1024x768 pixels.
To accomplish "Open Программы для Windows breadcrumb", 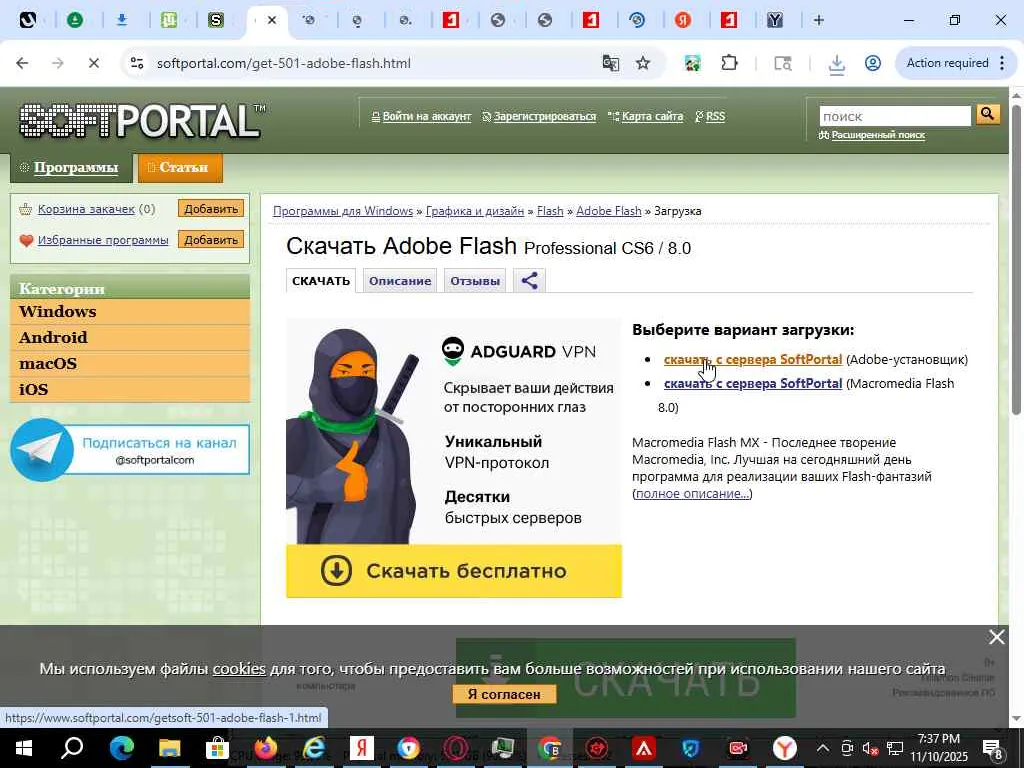I will [x=343, y=211].
